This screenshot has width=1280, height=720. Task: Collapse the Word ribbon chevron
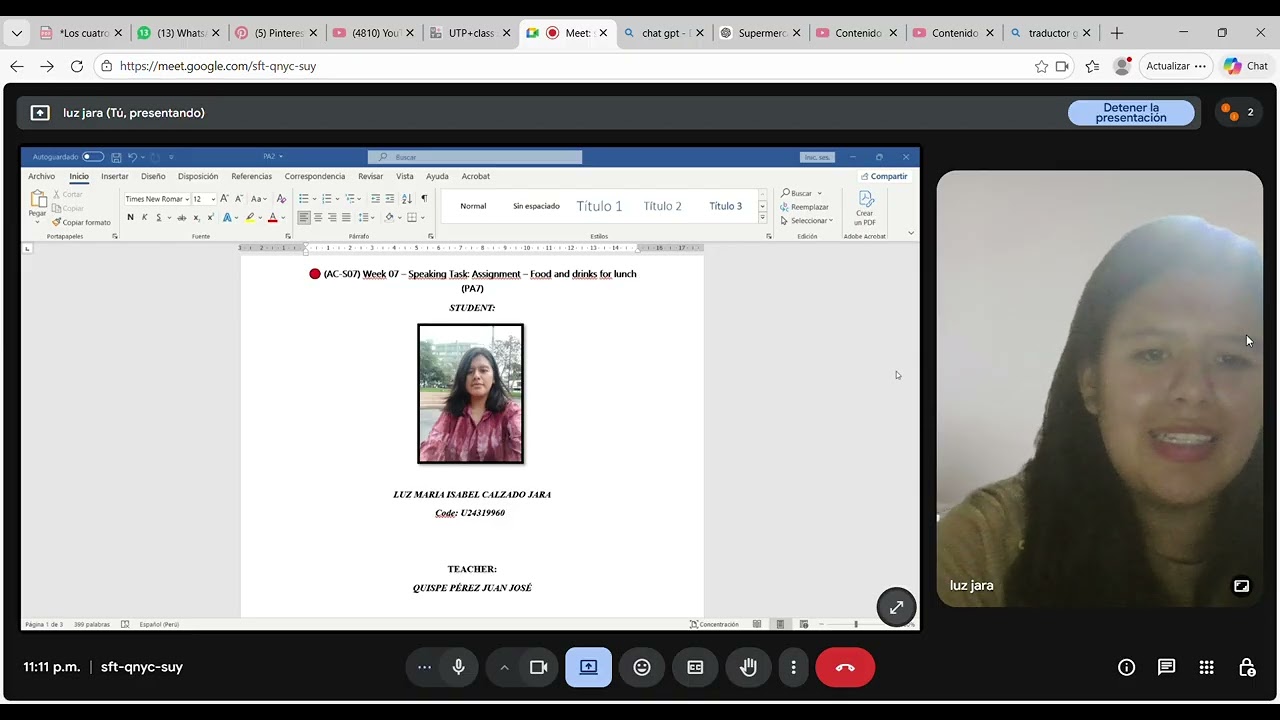pos(910,233)
